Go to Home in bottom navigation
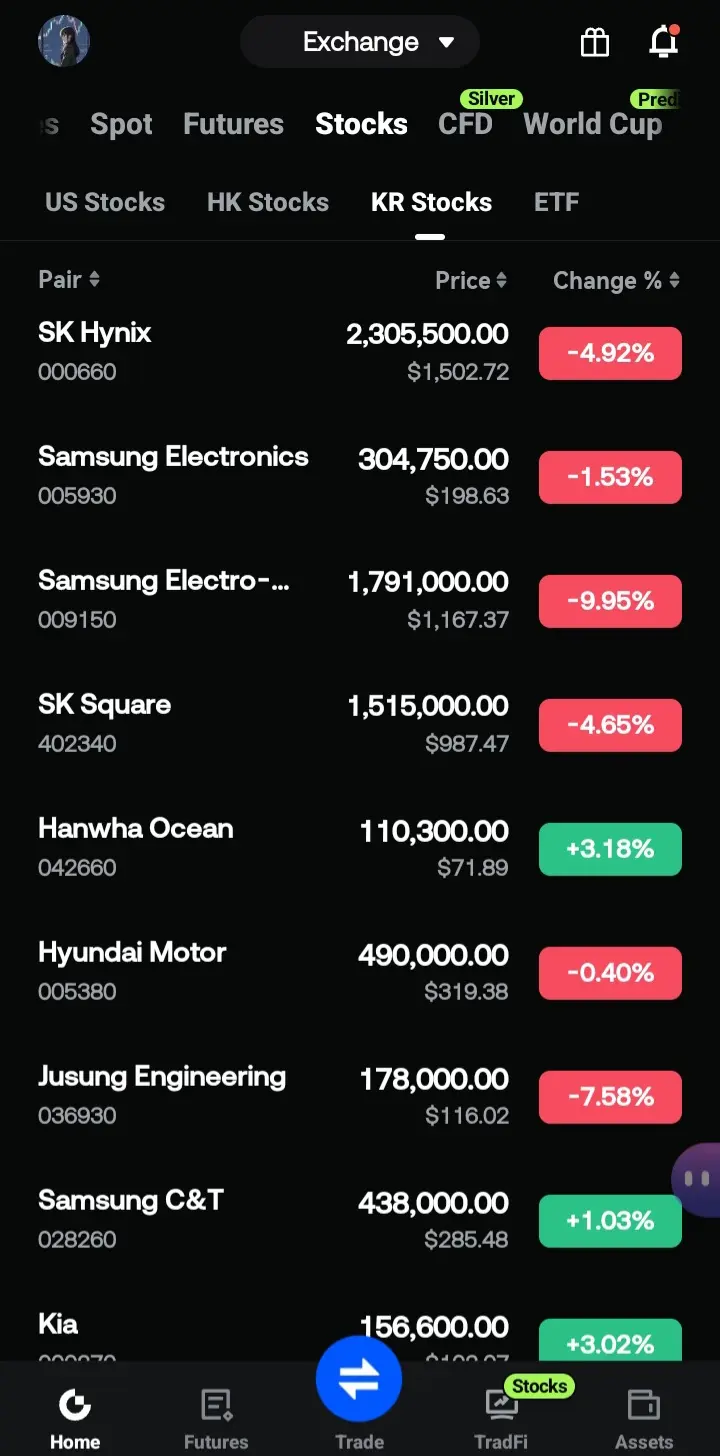 point(75,1418)
